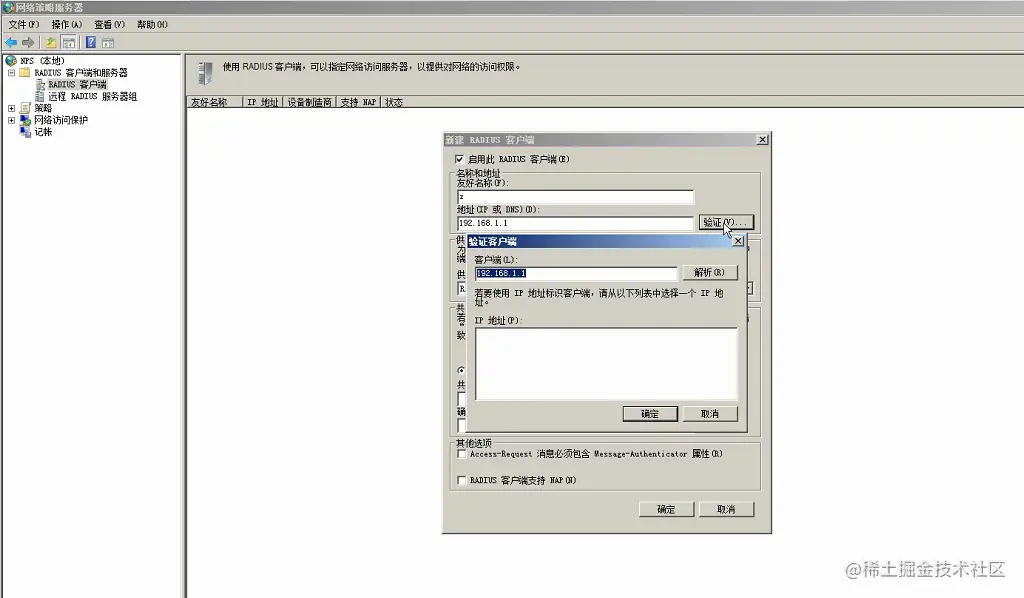The width and height of the screenshot is (1024, 598).
Task: Click the server tower icon in the details pane
Action: coord(204,73)
